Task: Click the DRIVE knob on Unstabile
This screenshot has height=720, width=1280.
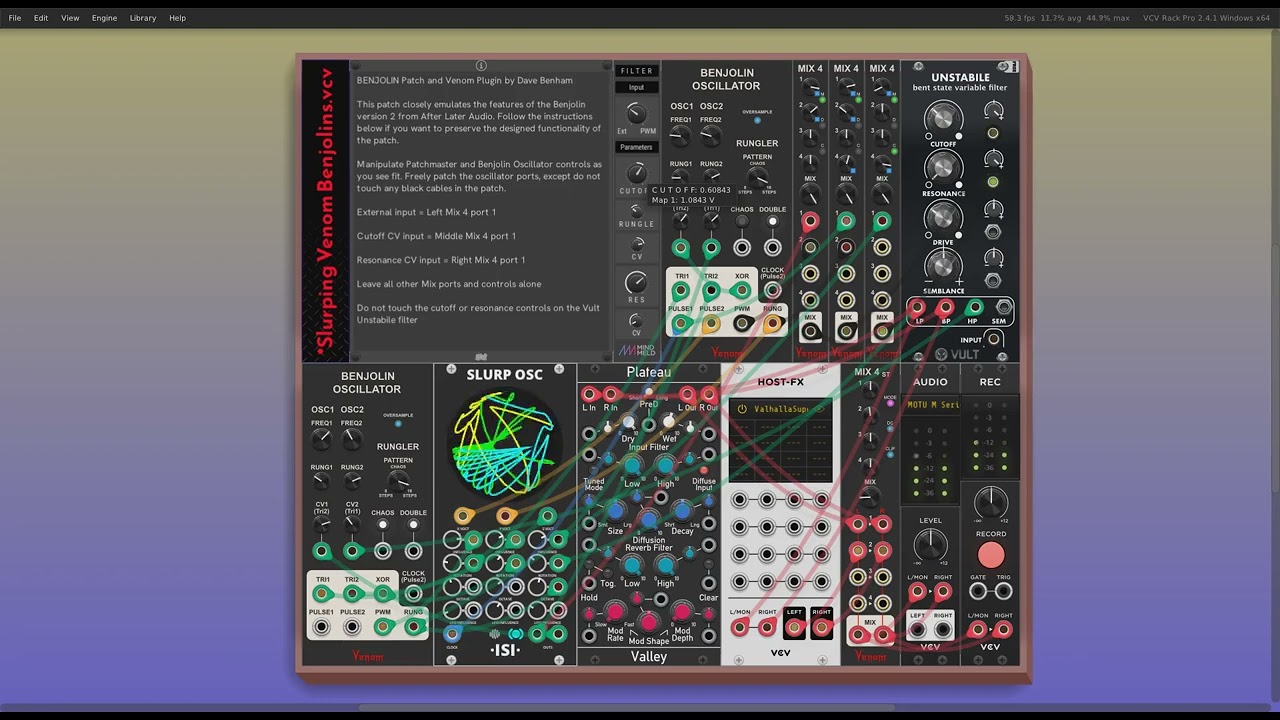Action: point(943,217)
